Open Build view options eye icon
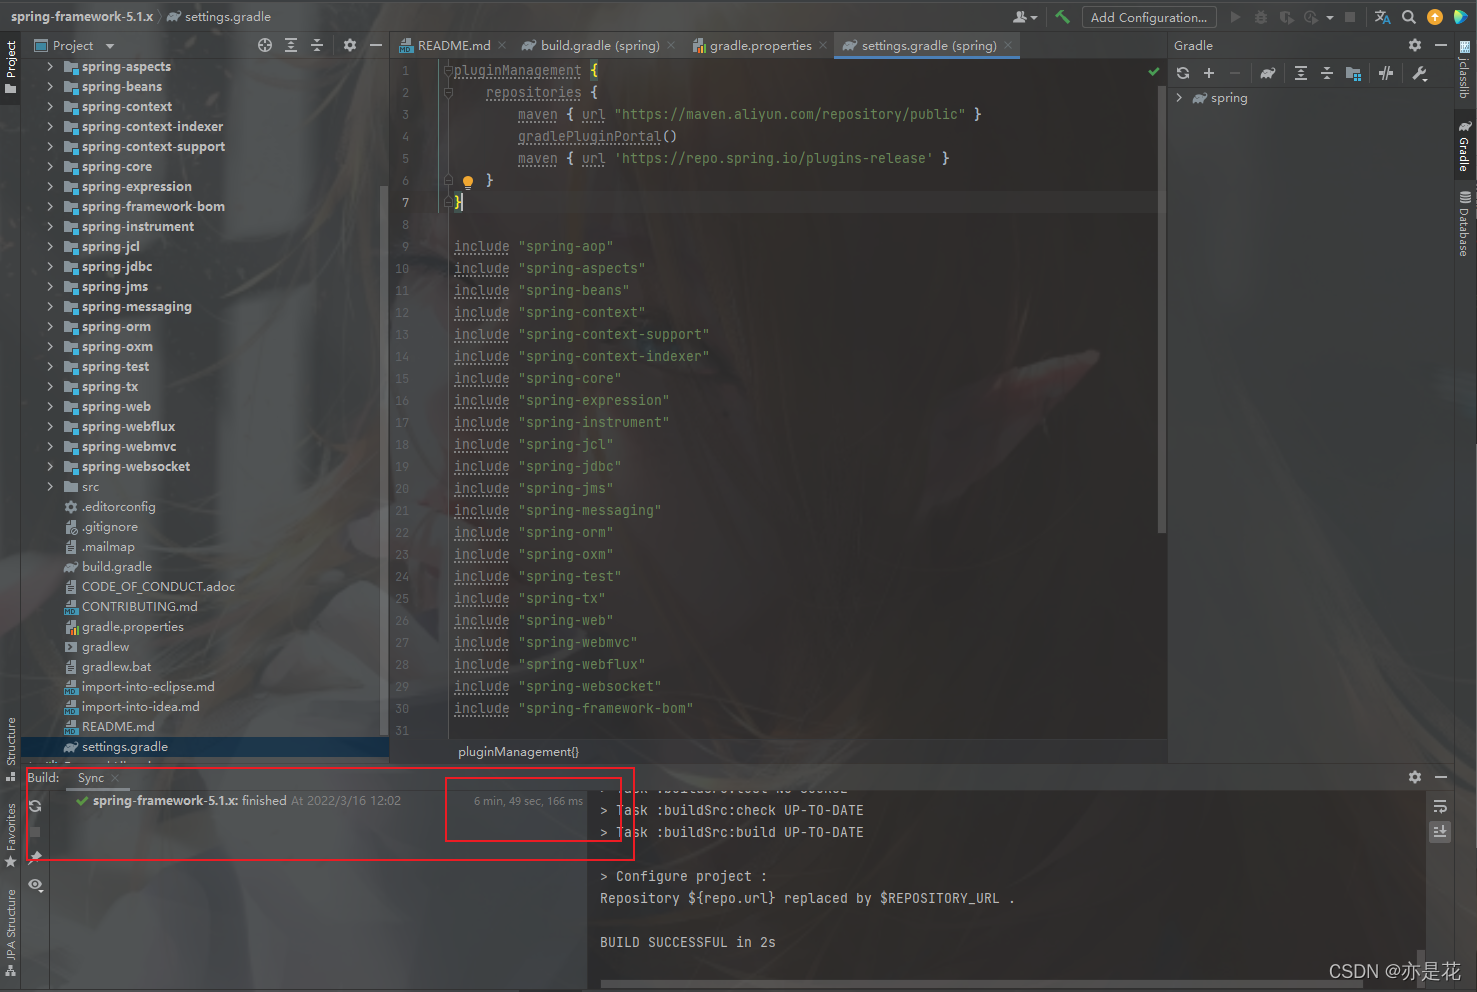This screenshot has width=1477, height=992. click(35, 885)
